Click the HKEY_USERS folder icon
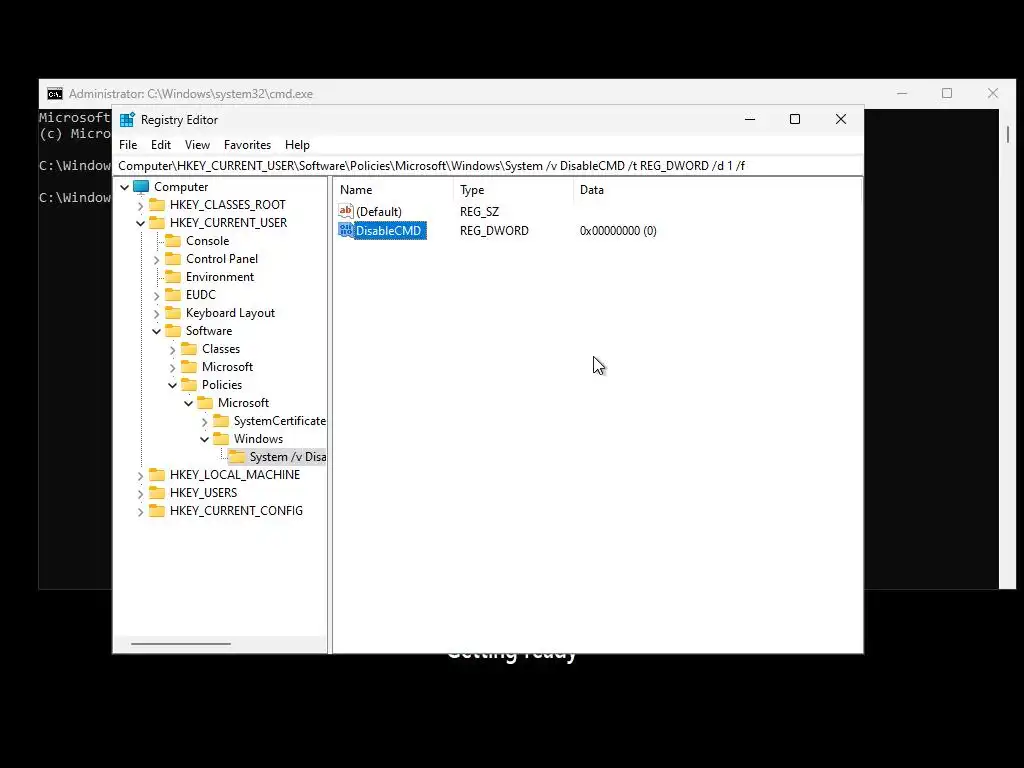 [157, 492]
